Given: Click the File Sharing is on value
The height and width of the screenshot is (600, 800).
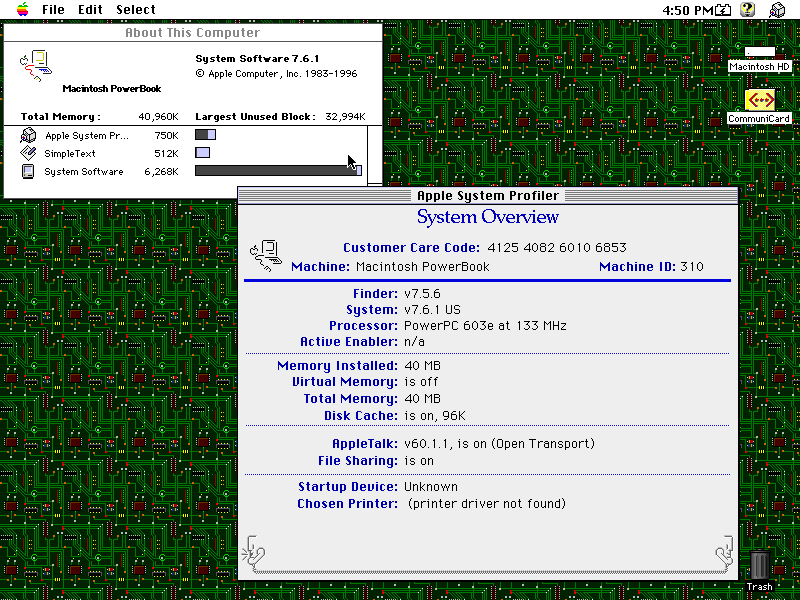Looking at the screenshot, I should click(x=419, y=461).
